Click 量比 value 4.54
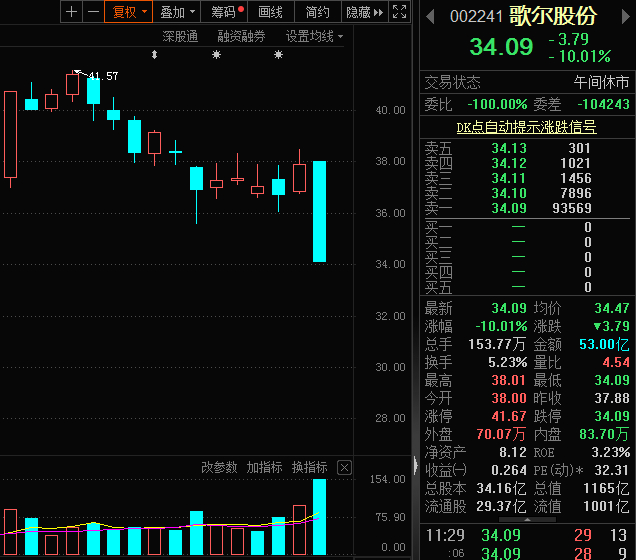 tap(616, 362)
